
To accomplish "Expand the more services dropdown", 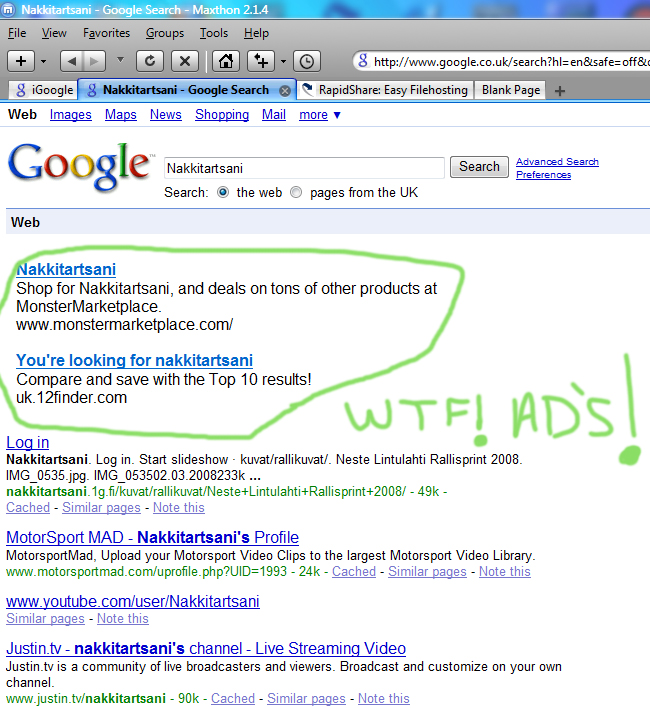I will pyautogui.click(x=320, y=115).
